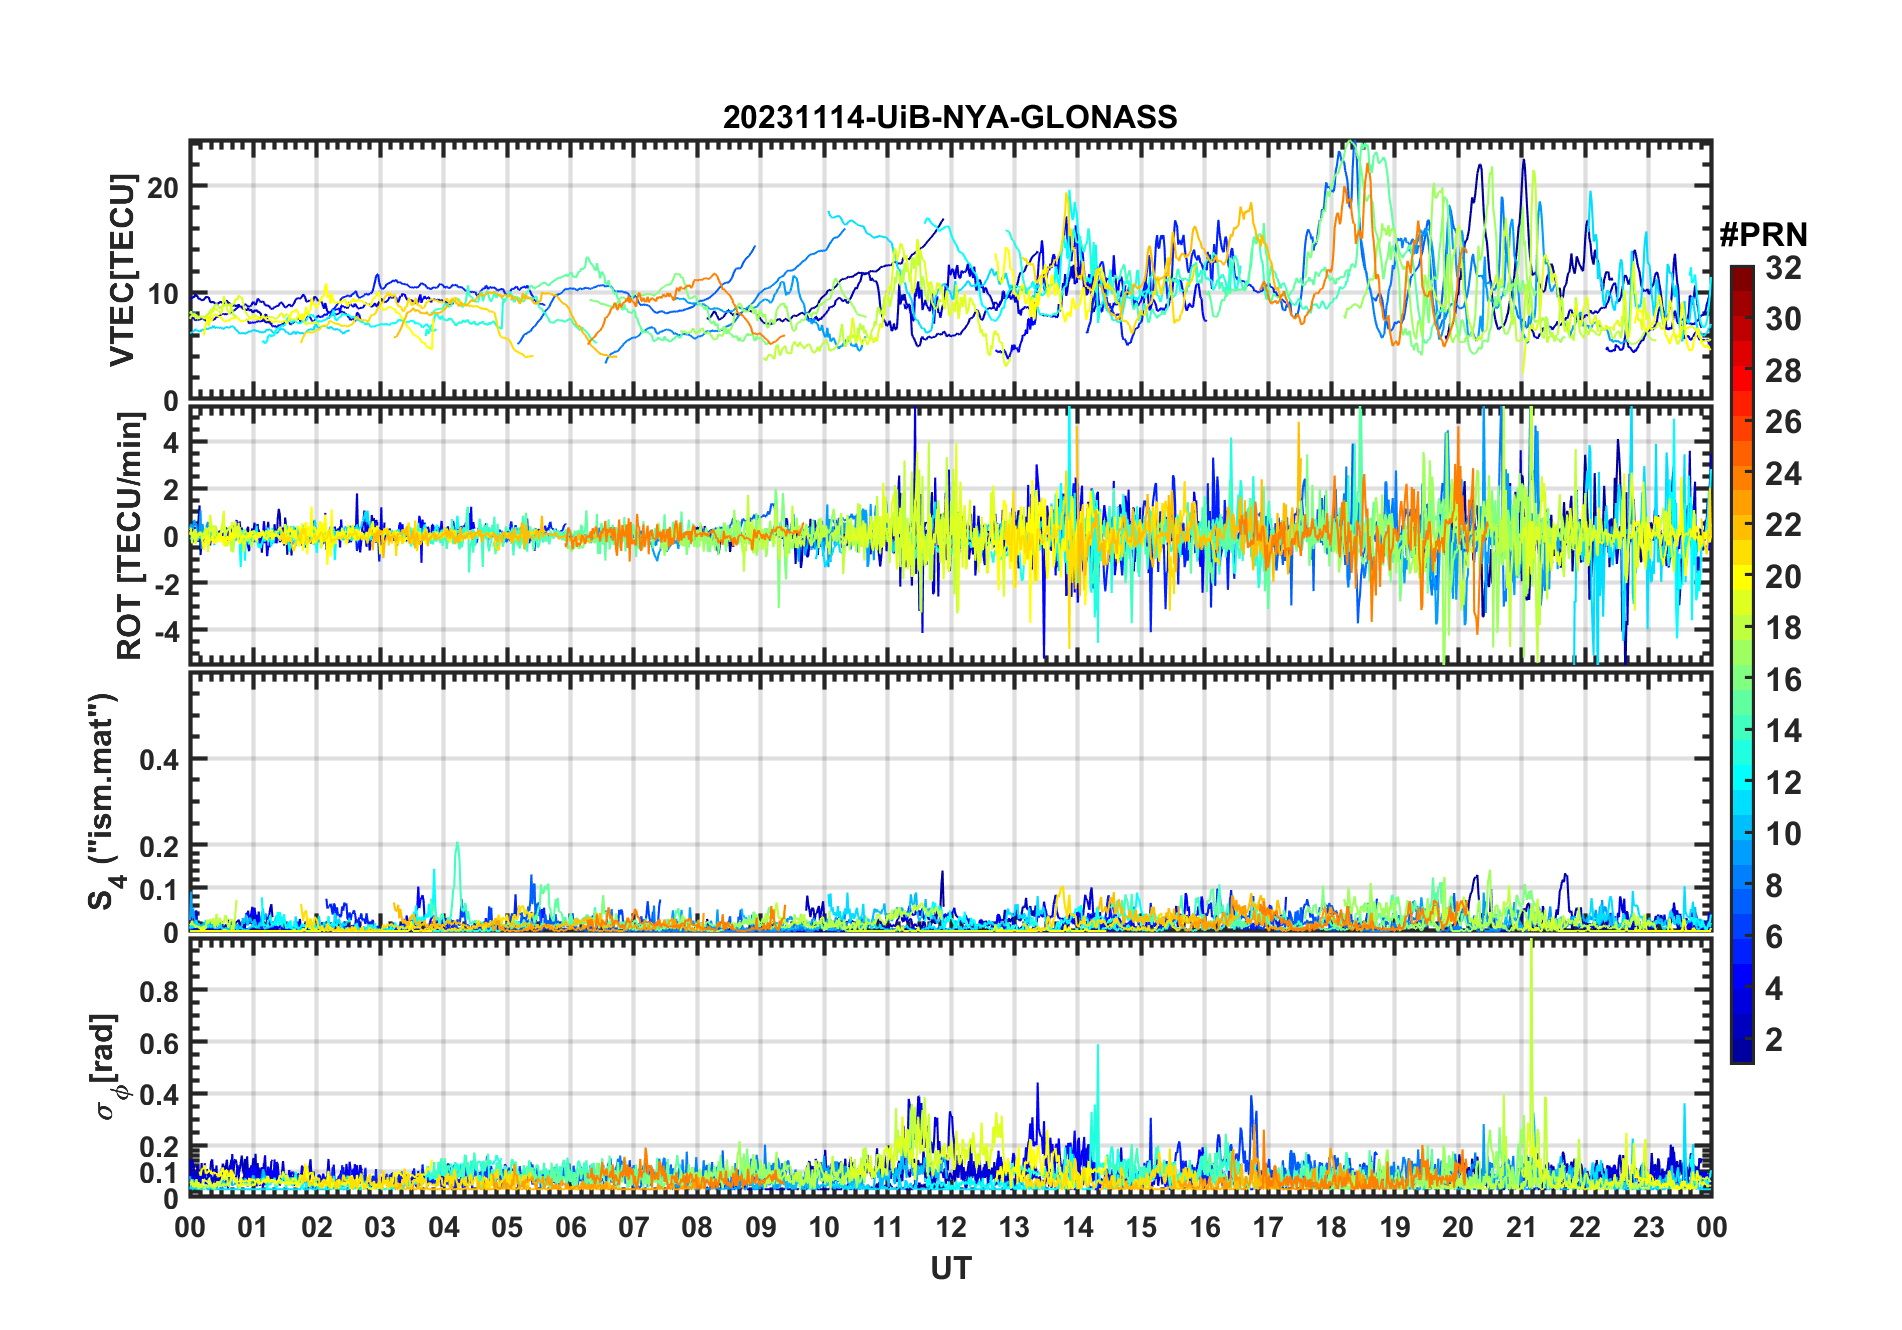
Task: Click x-axis tick label 15
Action: tap(1141, 1227)
